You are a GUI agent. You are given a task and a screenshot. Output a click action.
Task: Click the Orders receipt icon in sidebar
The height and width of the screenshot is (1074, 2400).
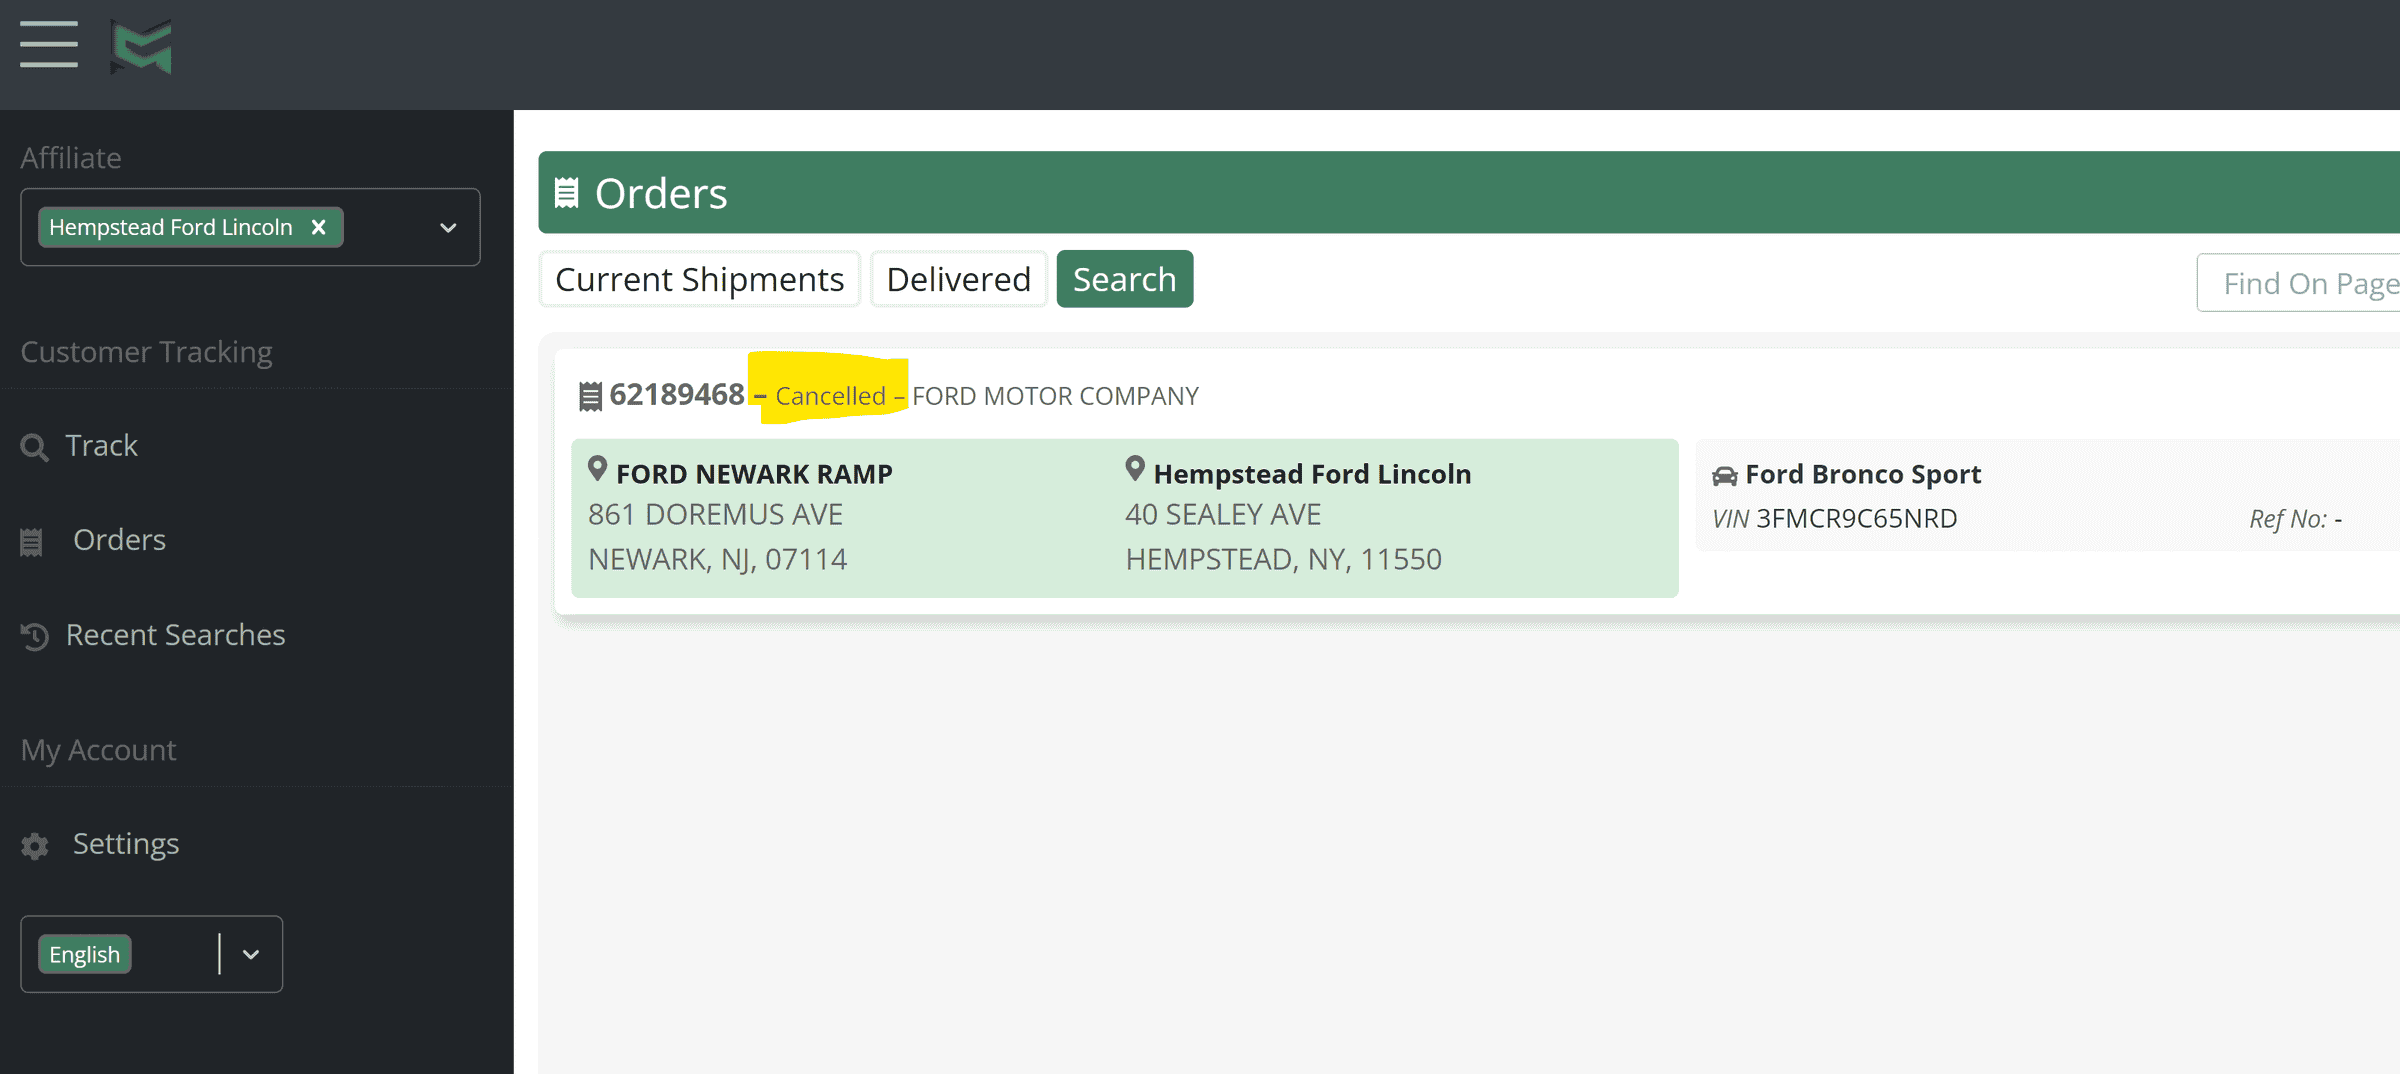32,542
